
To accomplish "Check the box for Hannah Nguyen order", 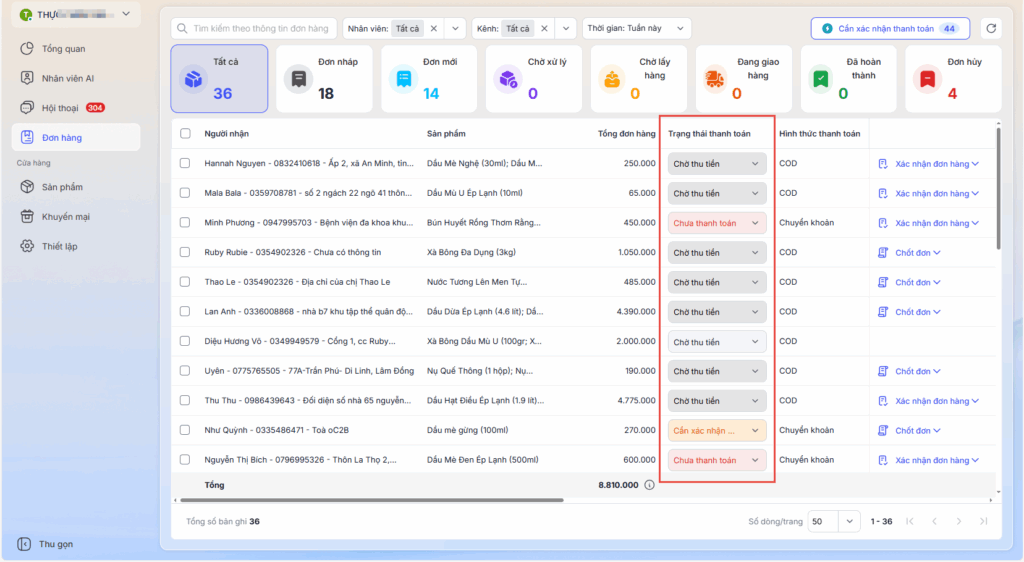I will click(185, 164).
